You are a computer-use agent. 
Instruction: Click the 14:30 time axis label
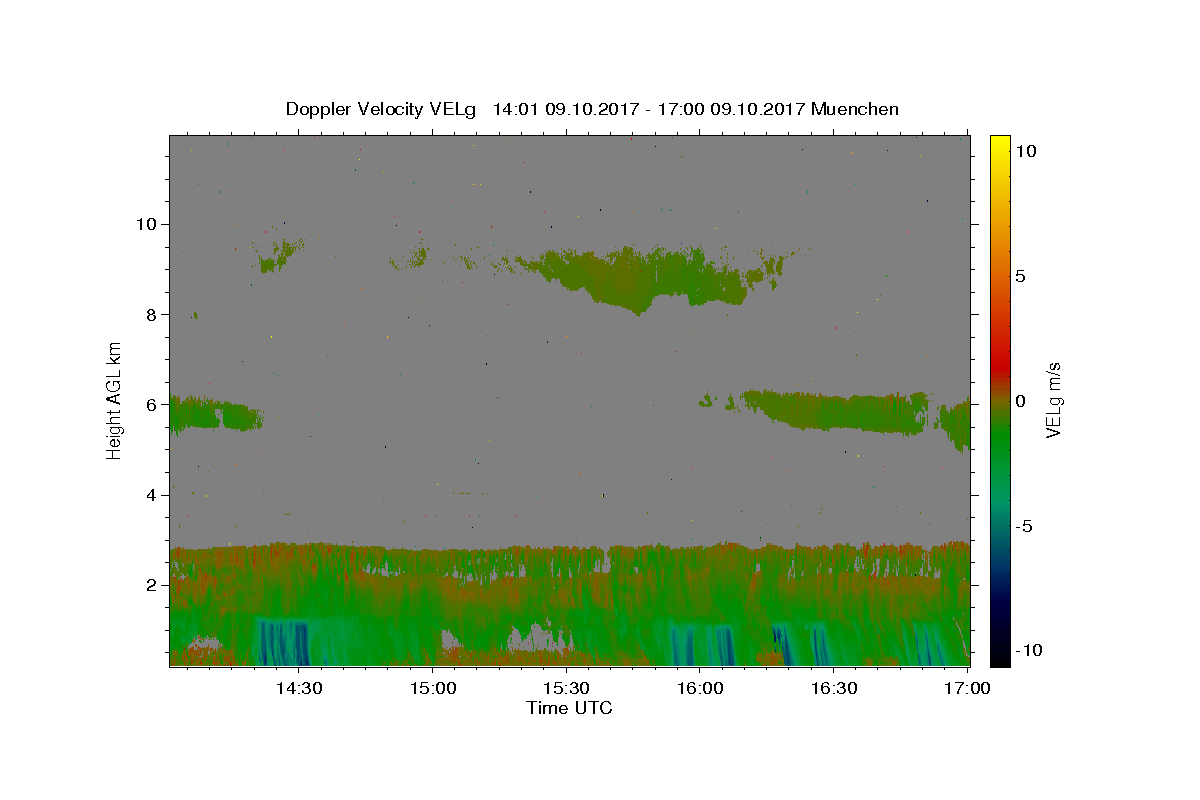299,688
